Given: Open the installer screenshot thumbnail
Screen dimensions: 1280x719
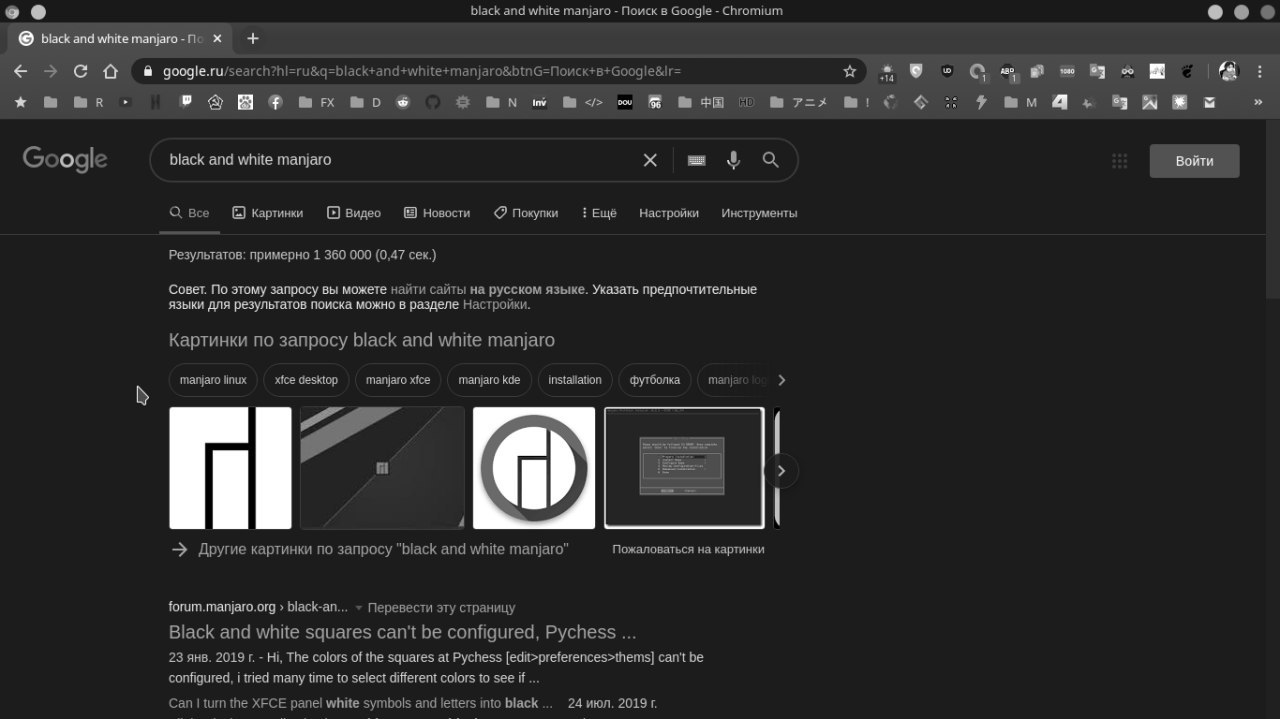Looking at the screenshot, I should (684, 468).
